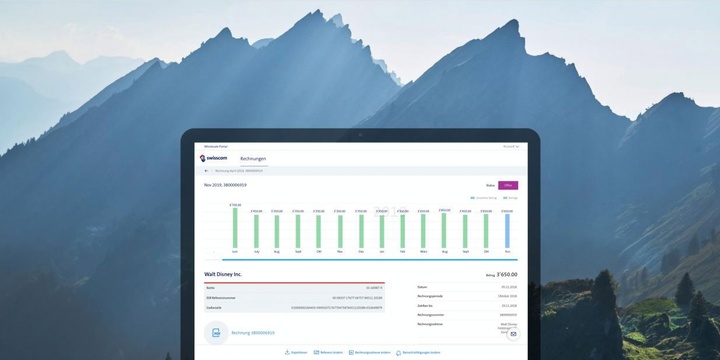Click the notification bell icon
The image size is (720, 360).
coord(399,353)
